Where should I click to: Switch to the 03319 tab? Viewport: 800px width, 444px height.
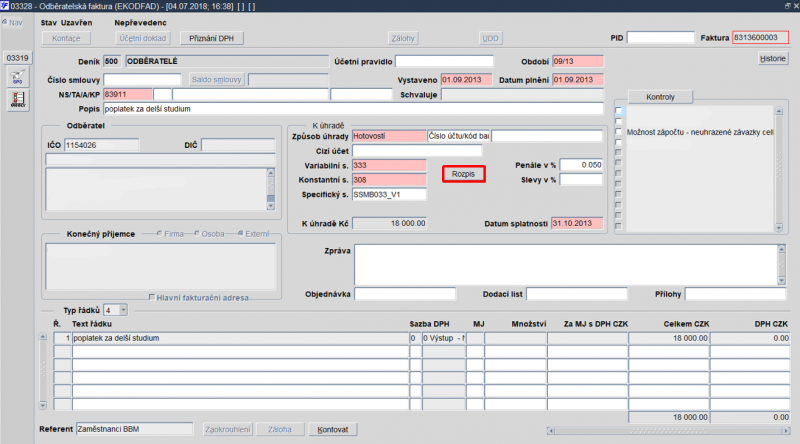tap(17, 58)
